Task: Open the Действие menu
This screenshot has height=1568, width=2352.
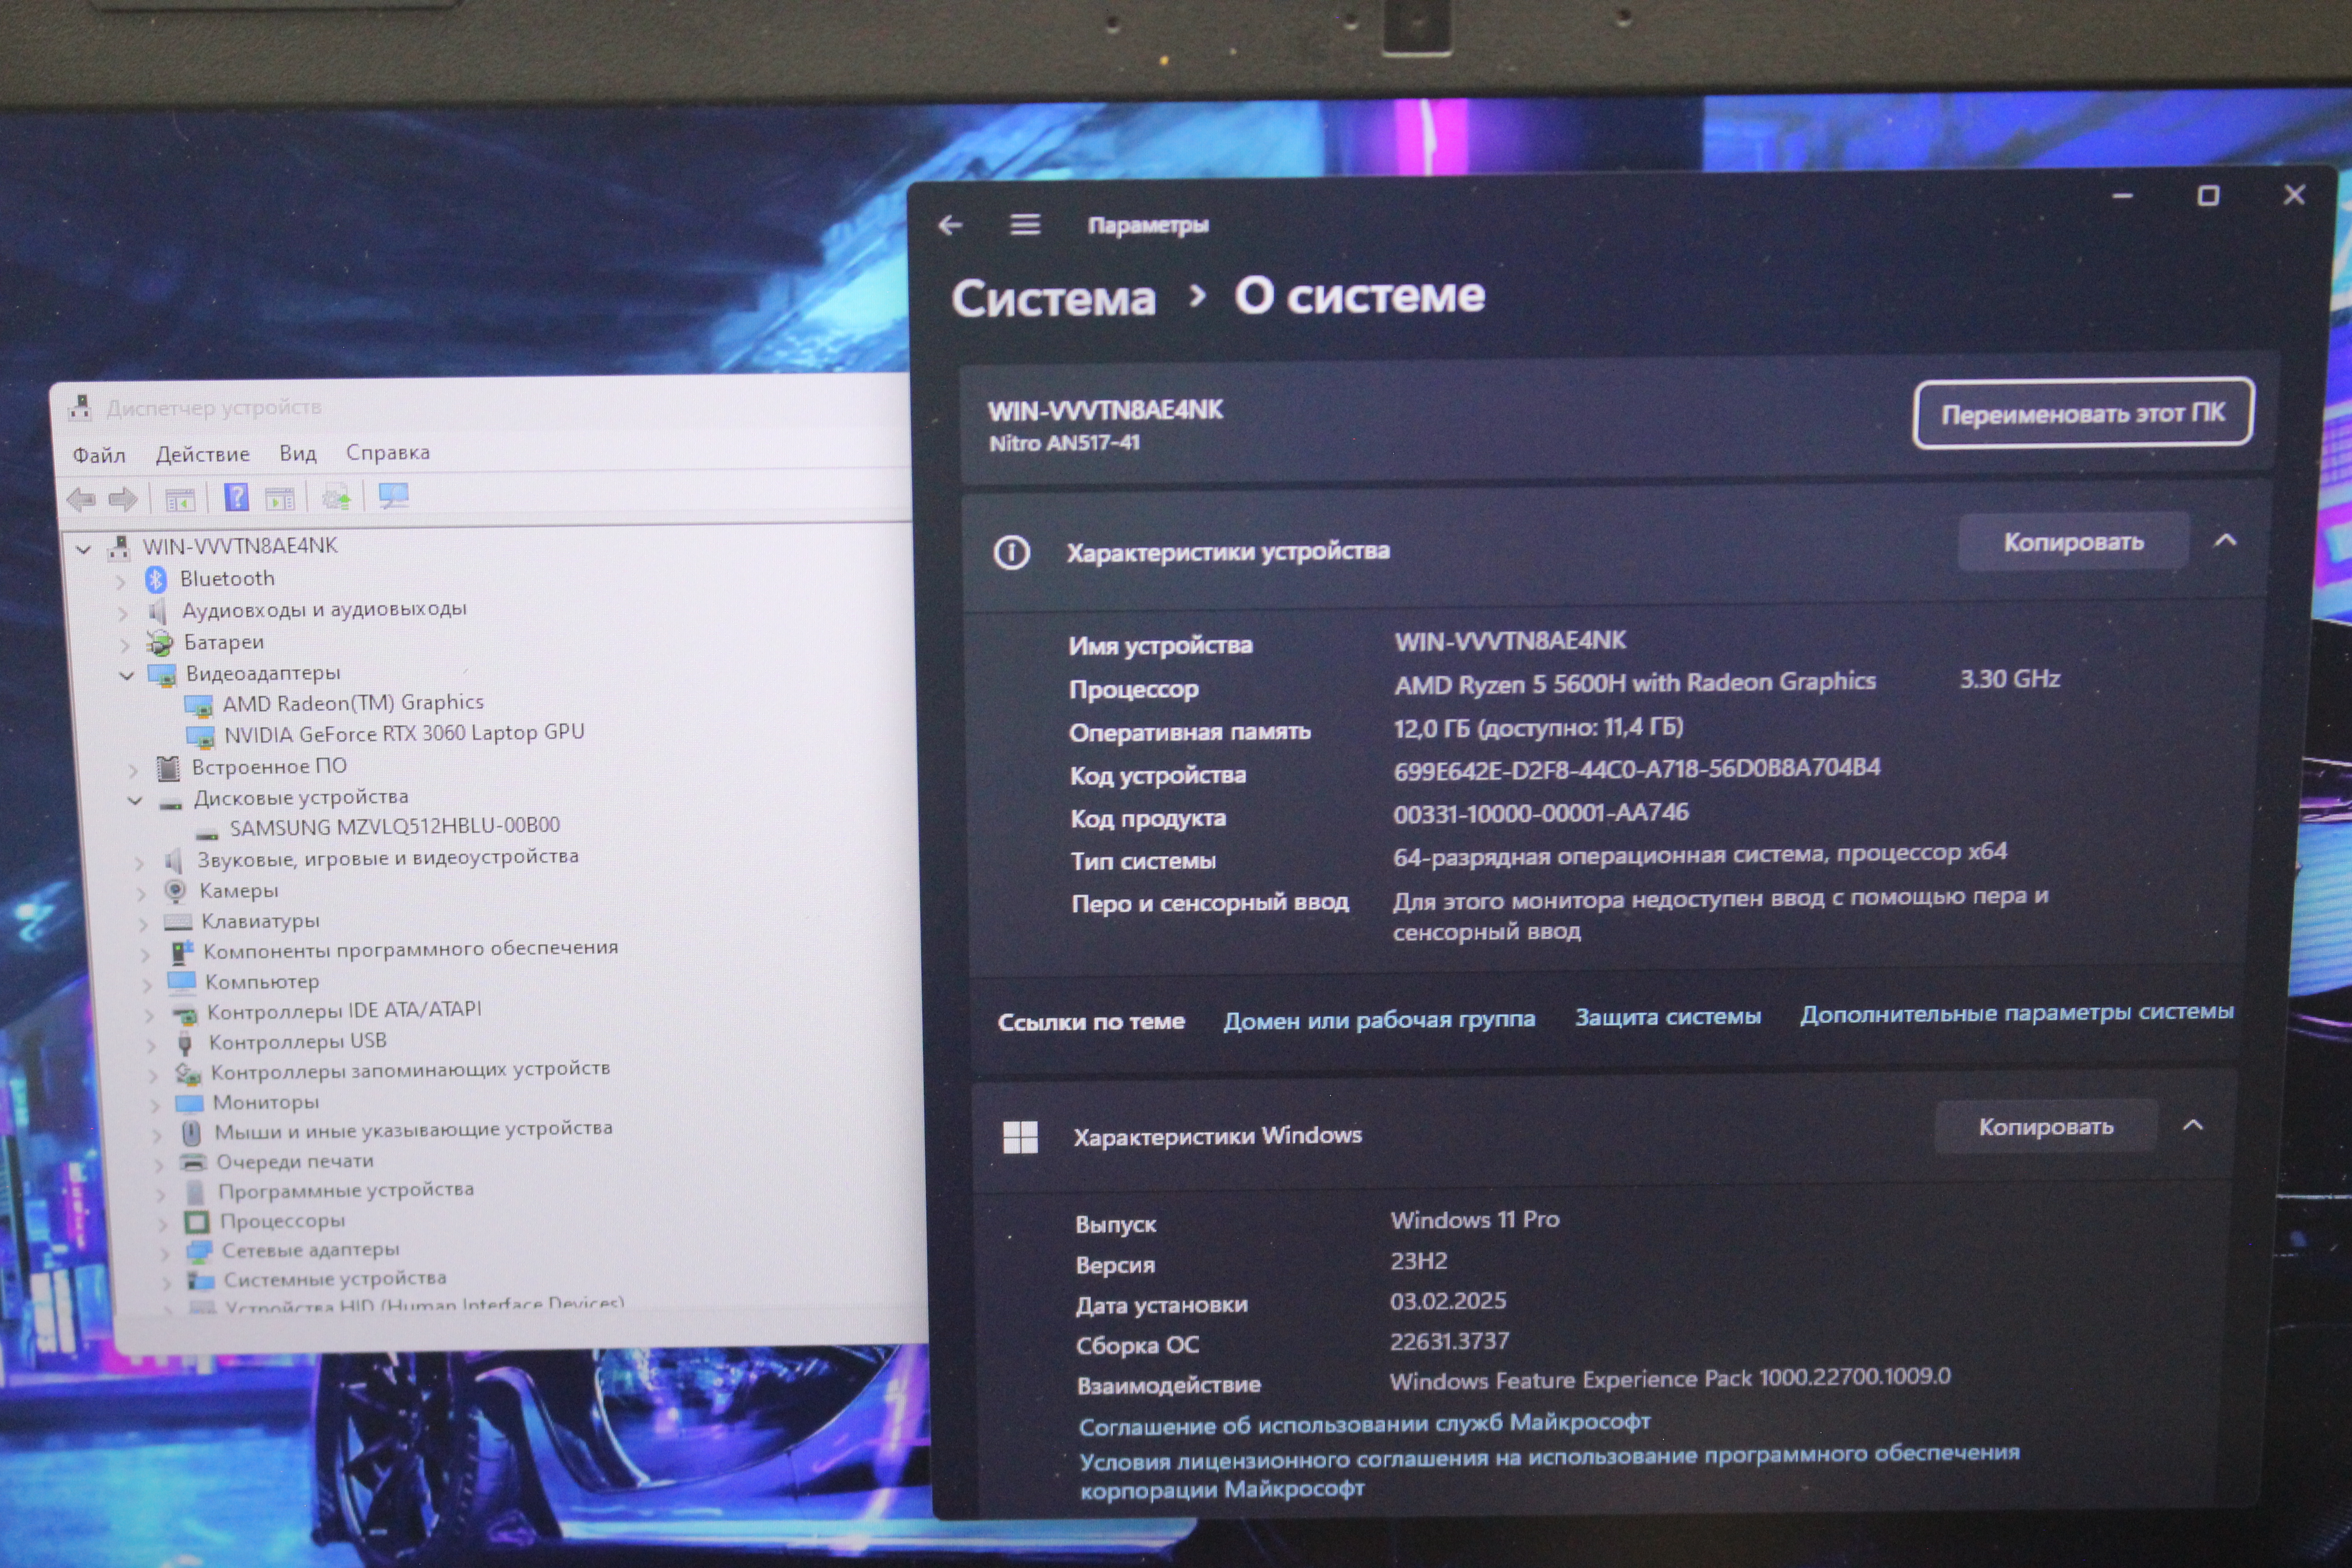Action: pyautogui.click(x=202, y=455)
